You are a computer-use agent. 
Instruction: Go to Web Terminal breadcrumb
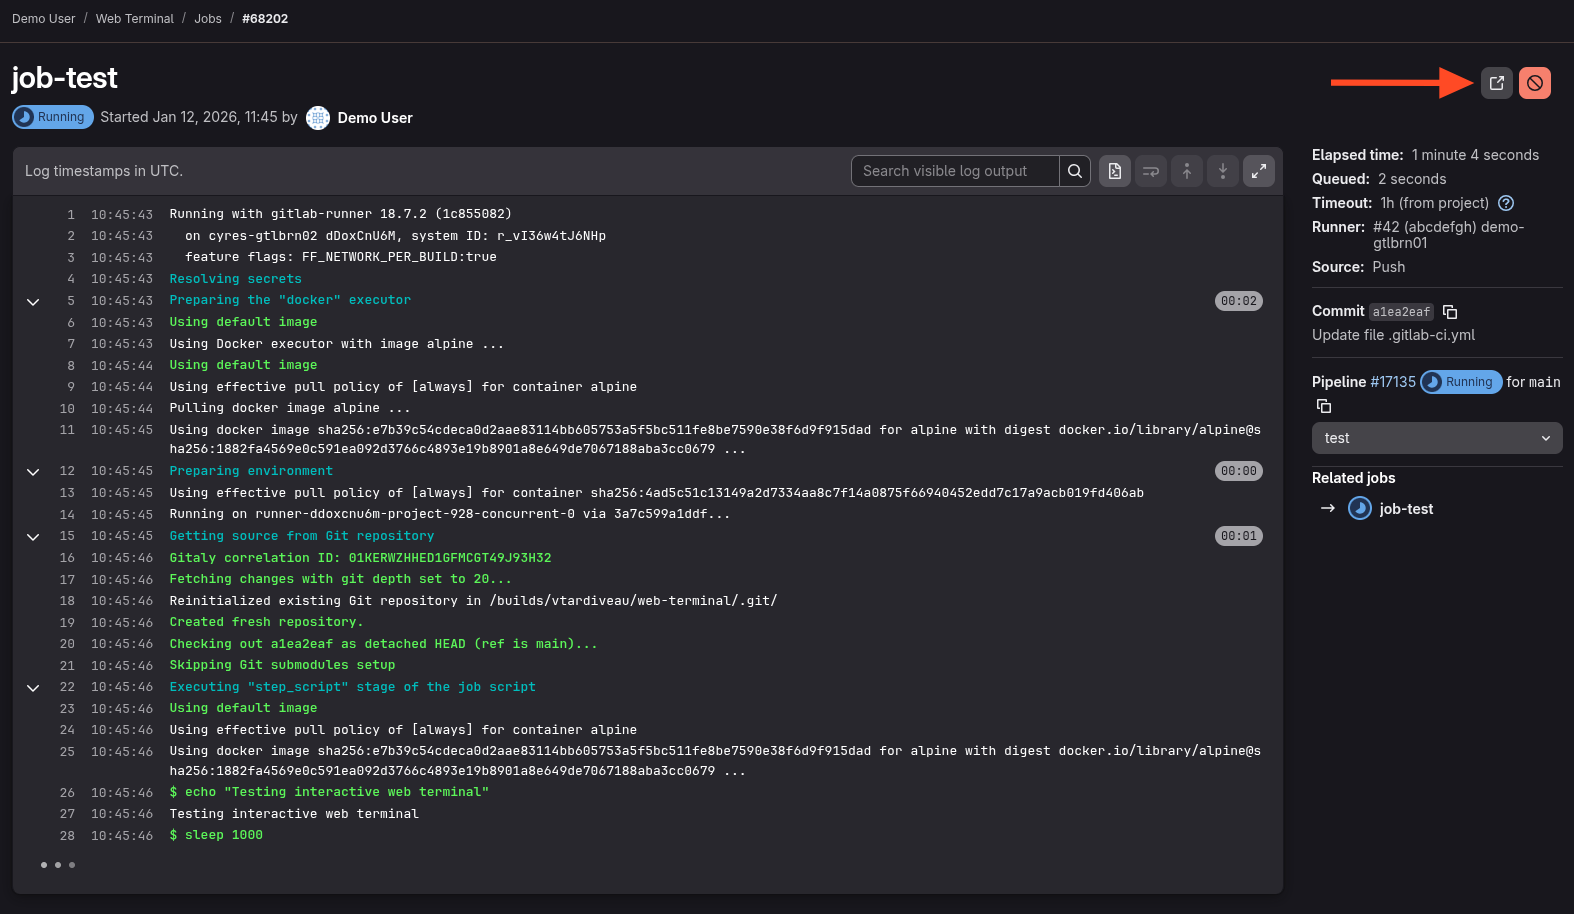click(134, 19)
